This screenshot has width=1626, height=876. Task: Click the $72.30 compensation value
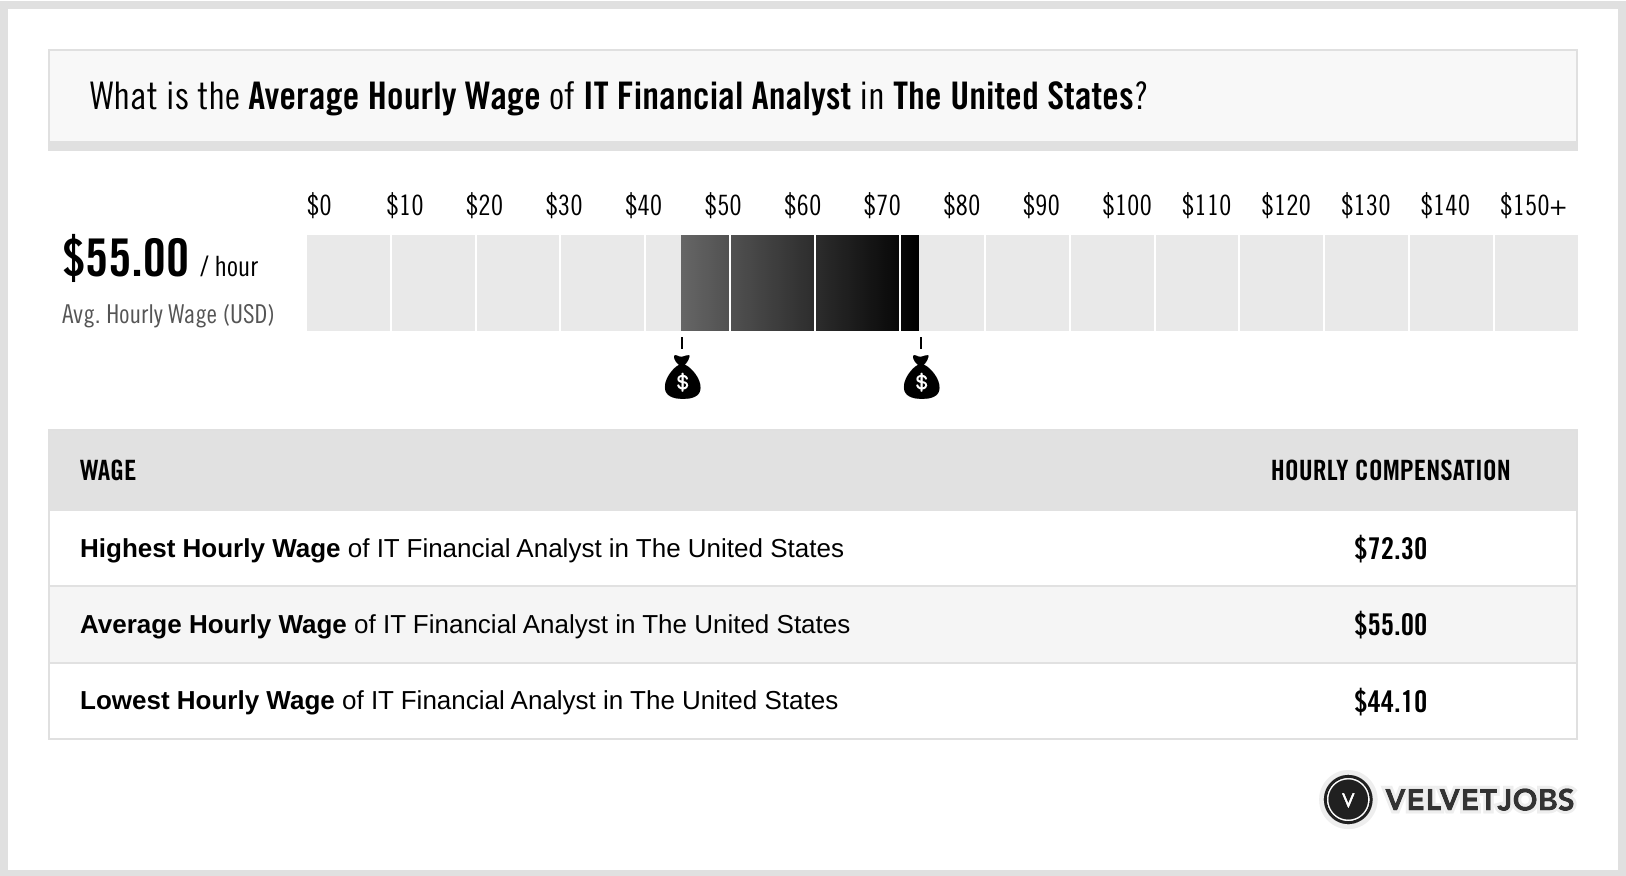tap(1390, 549)
